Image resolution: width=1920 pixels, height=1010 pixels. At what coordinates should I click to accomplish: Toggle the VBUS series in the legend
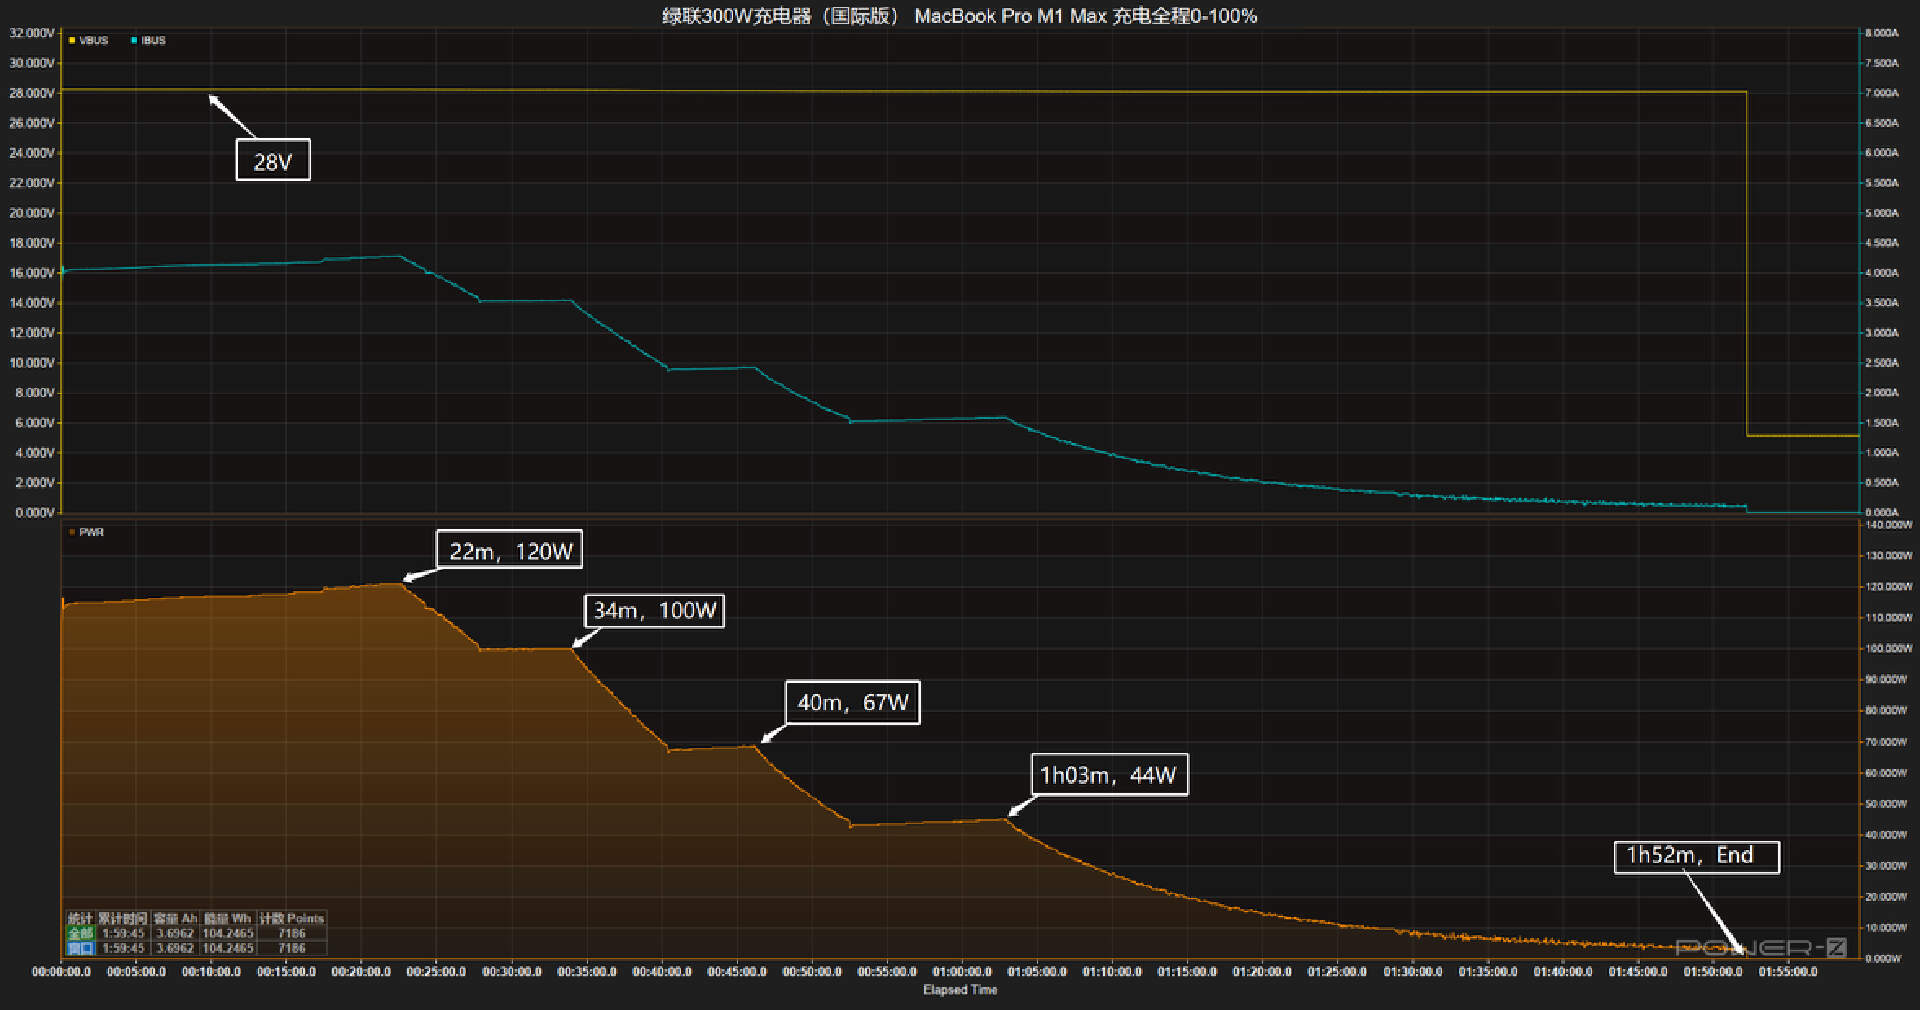pyautogui.click(x=88, y=41)
